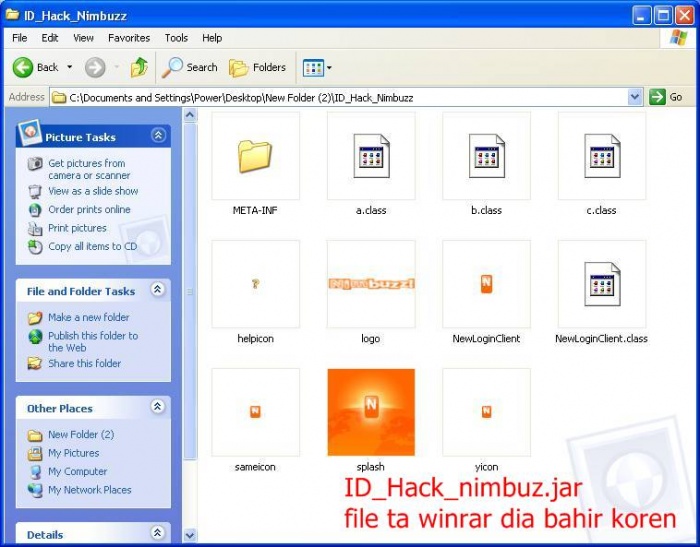Click the Order prints online icon

point(35,210)
